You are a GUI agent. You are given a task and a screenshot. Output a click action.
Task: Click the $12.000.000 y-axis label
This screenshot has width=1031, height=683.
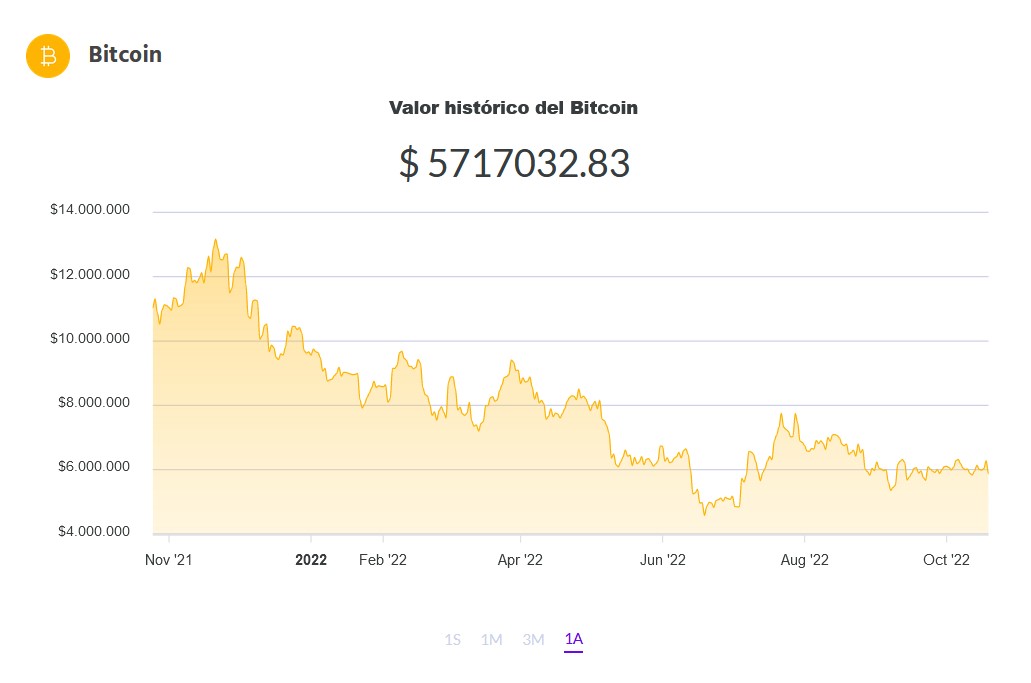[90, 275]
